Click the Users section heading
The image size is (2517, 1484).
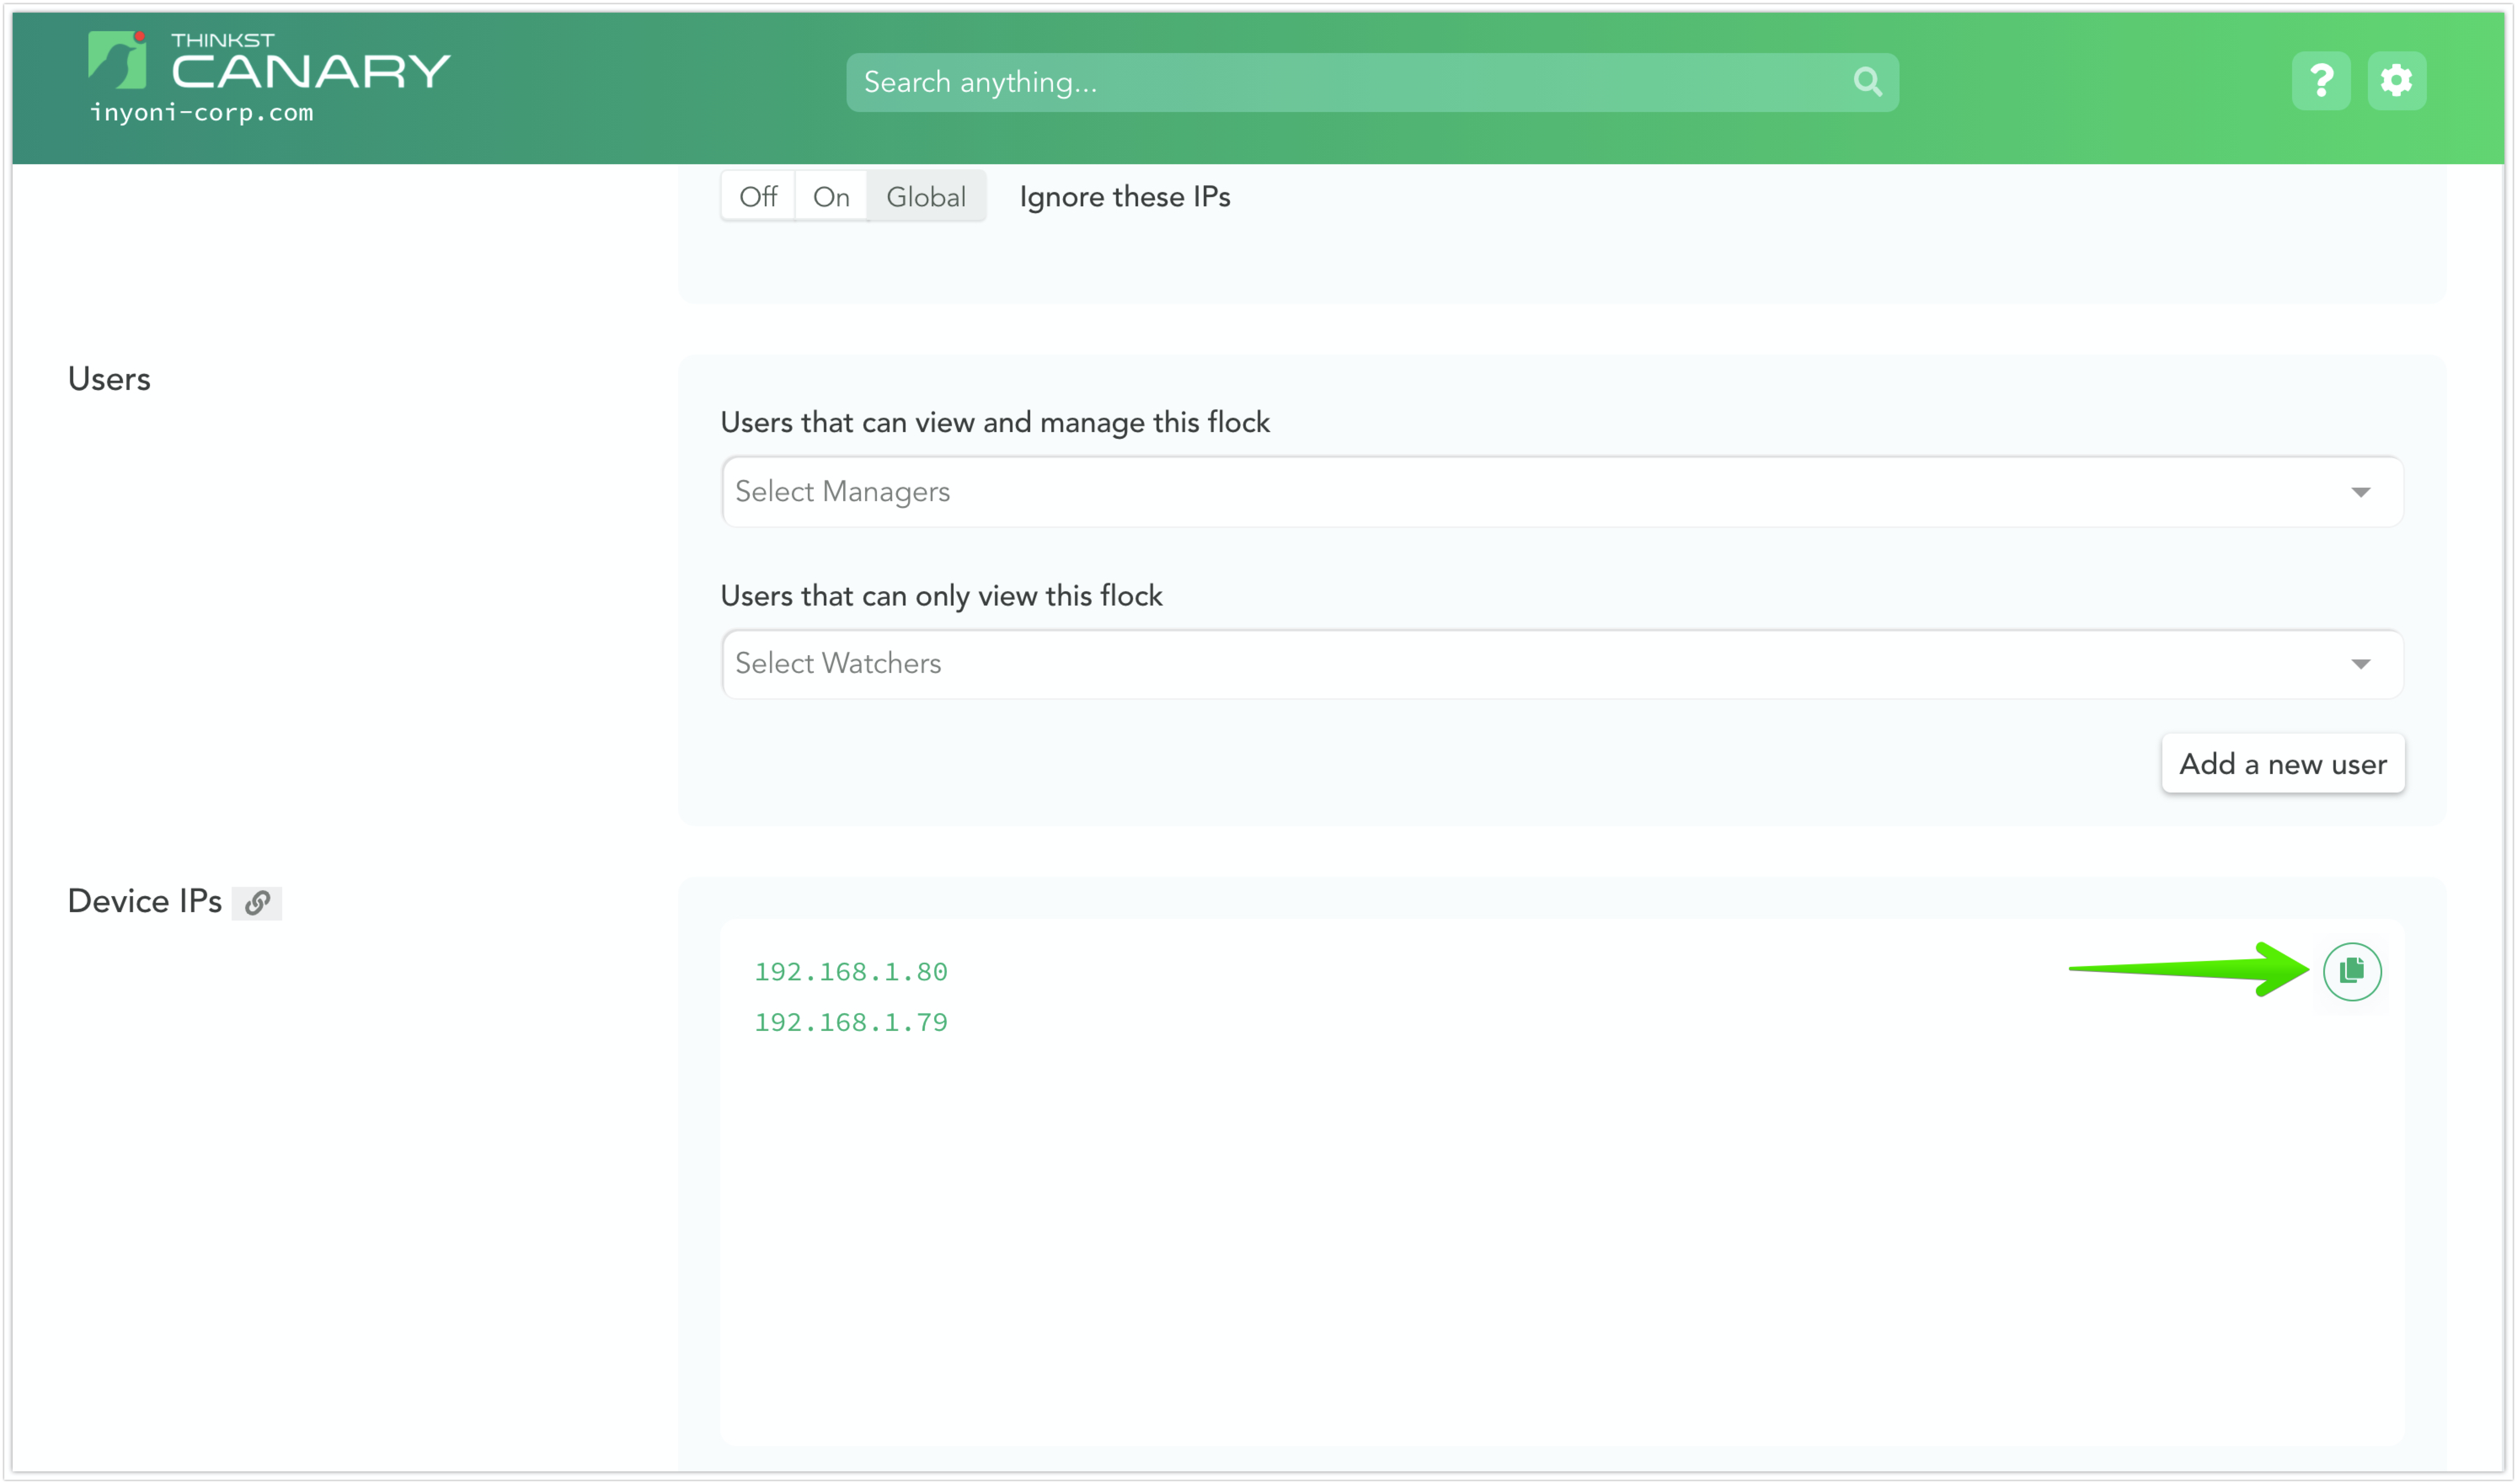pos(109,379)
